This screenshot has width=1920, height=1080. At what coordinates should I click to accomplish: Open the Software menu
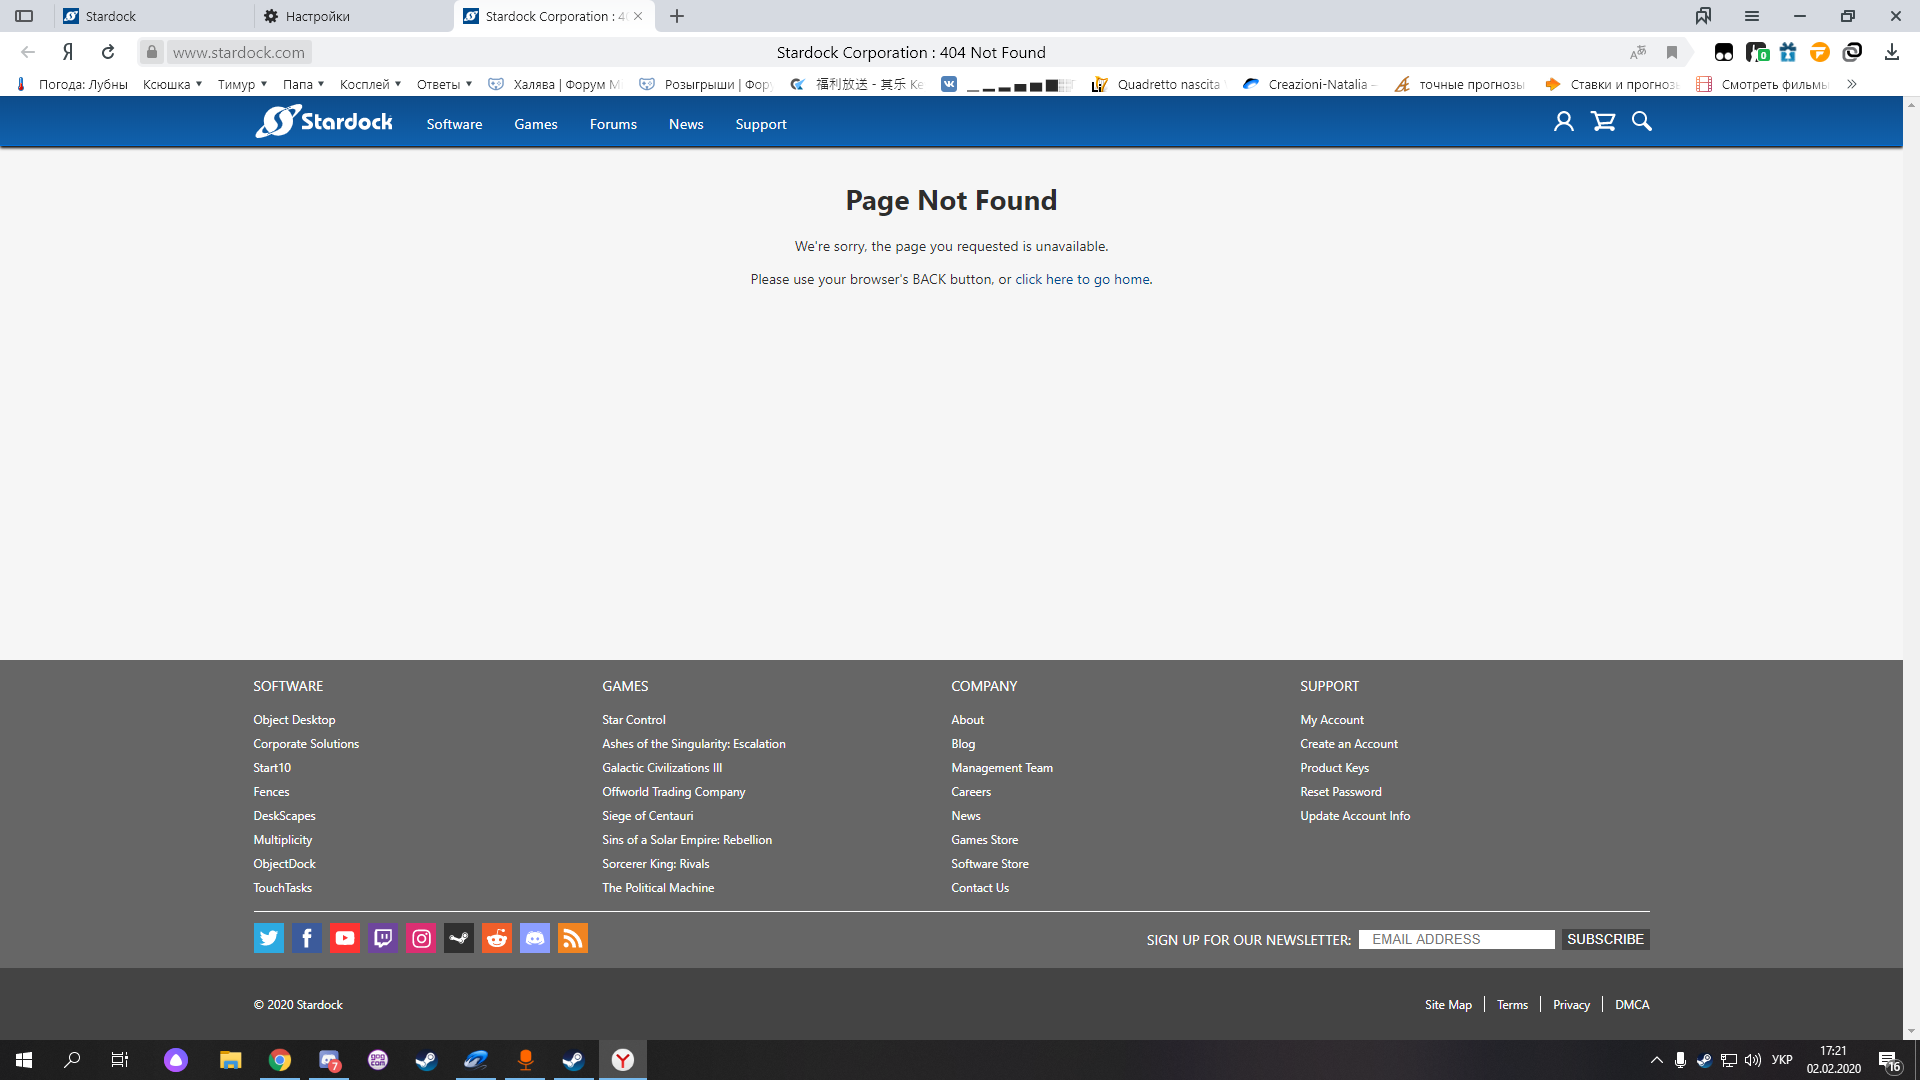[454, 124]
